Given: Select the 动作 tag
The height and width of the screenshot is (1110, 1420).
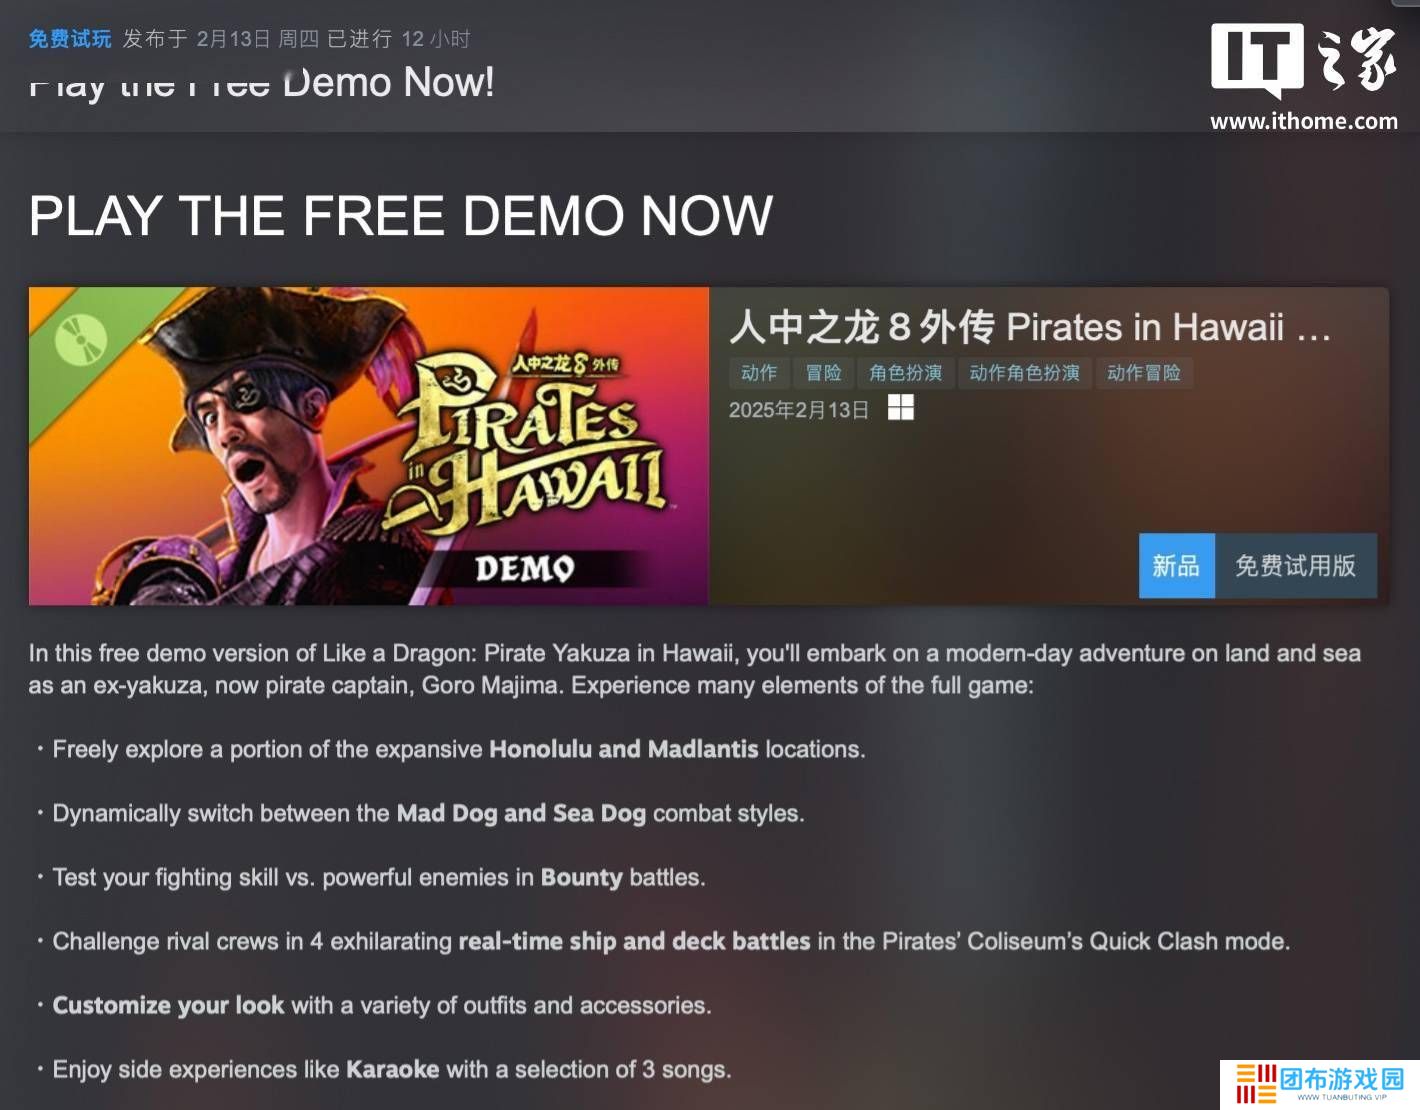Looking at the screenshot, I should (x=759, y=373).
